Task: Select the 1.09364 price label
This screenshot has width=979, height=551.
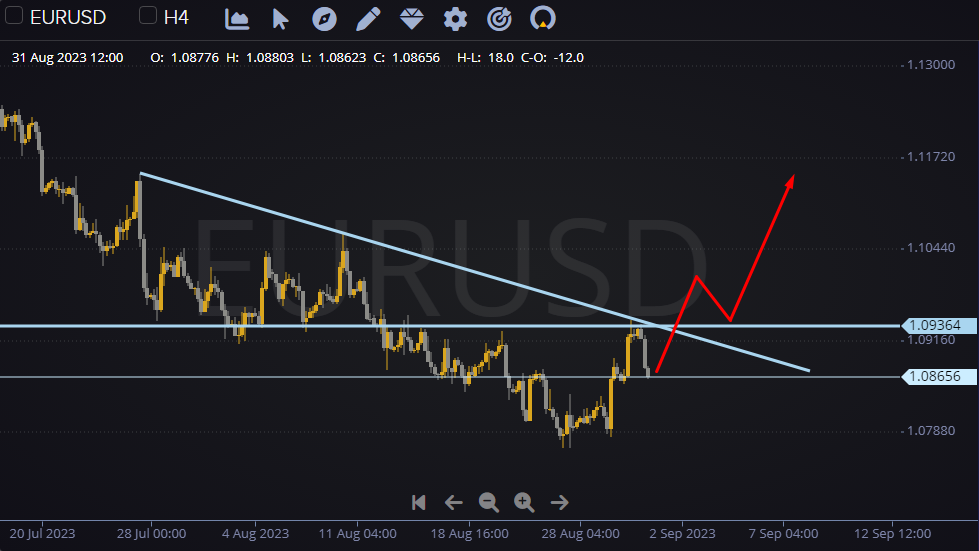Action: click(939, 325)
